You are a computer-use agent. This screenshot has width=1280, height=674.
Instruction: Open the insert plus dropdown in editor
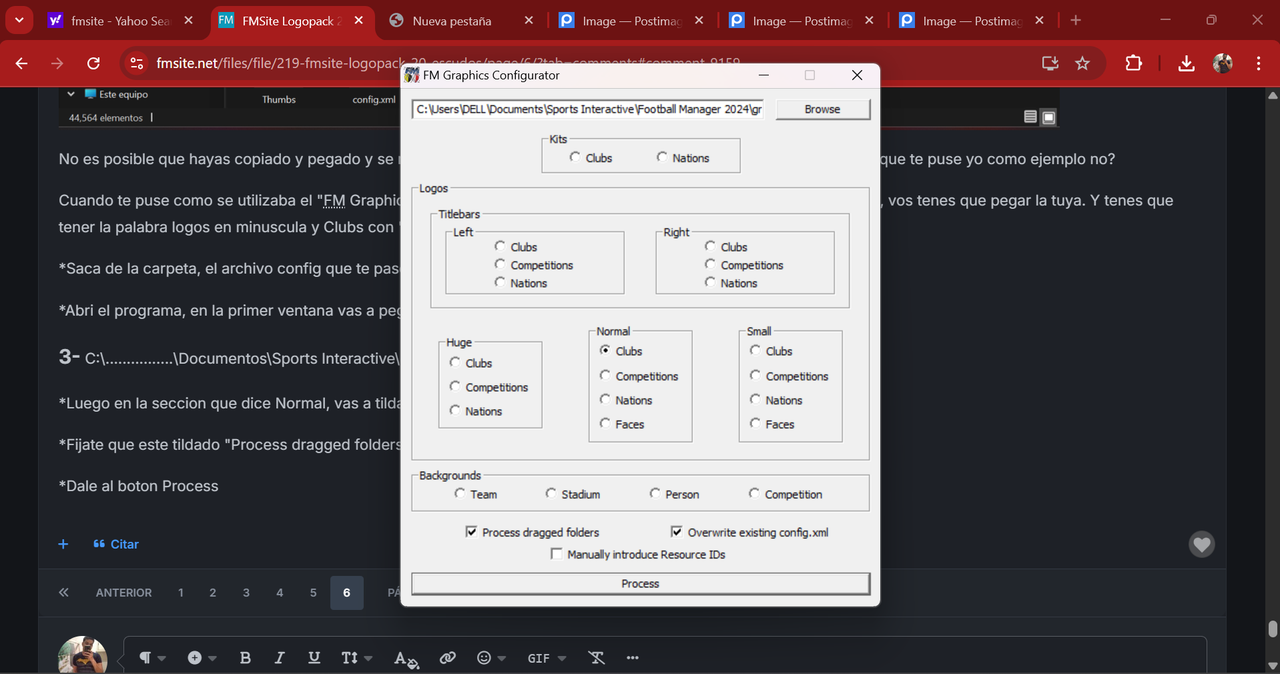[203, 658]
